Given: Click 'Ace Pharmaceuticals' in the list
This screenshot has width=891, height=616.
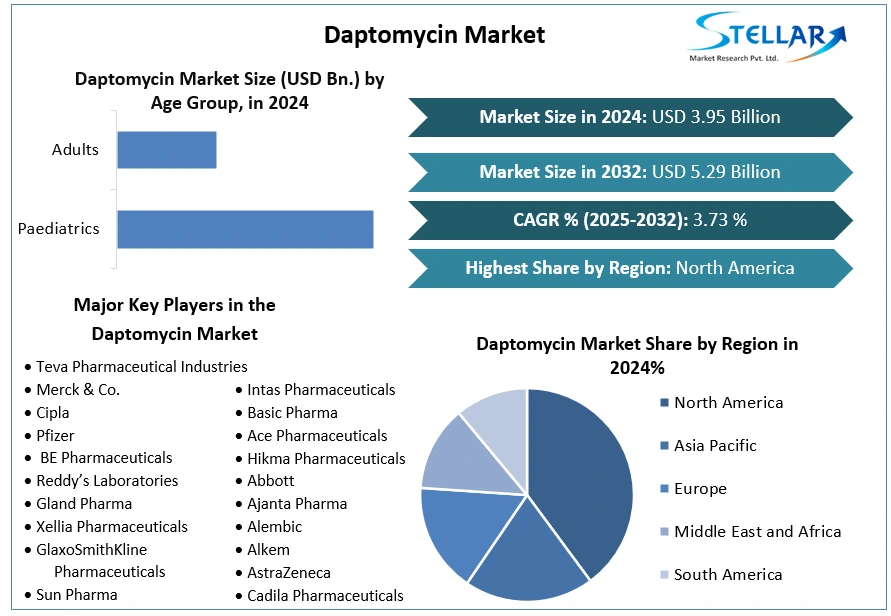Looking at the screenshot, I should click(317, 436).
